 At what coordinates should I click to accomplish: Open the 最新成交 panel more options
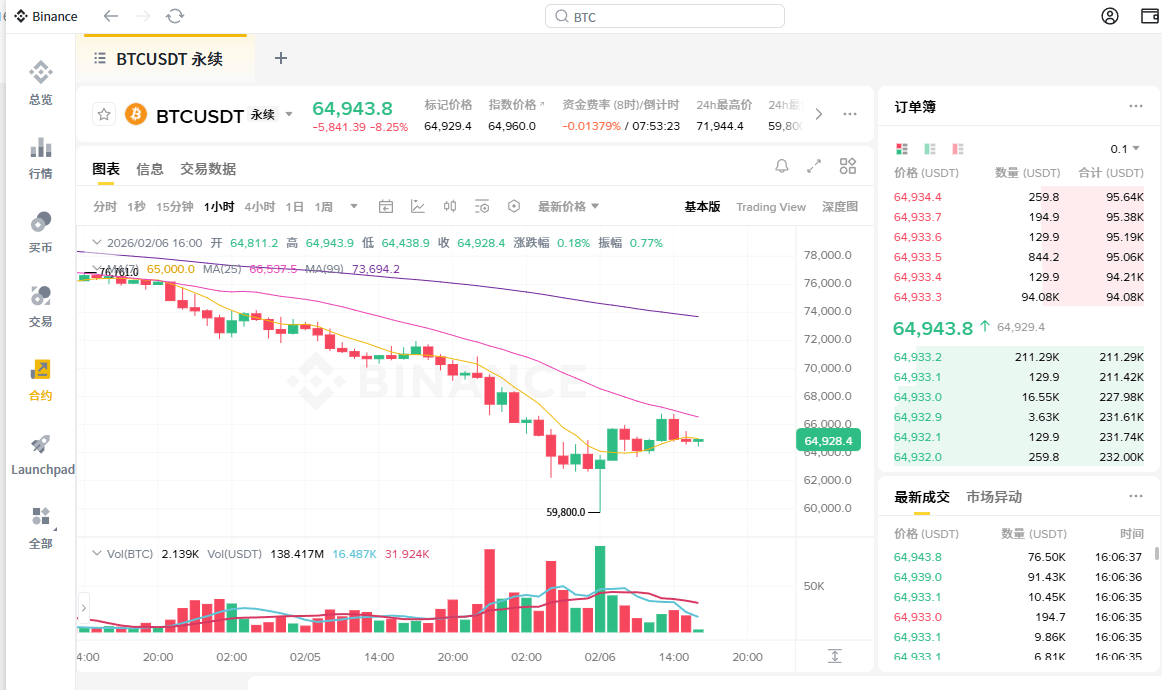1135,496
